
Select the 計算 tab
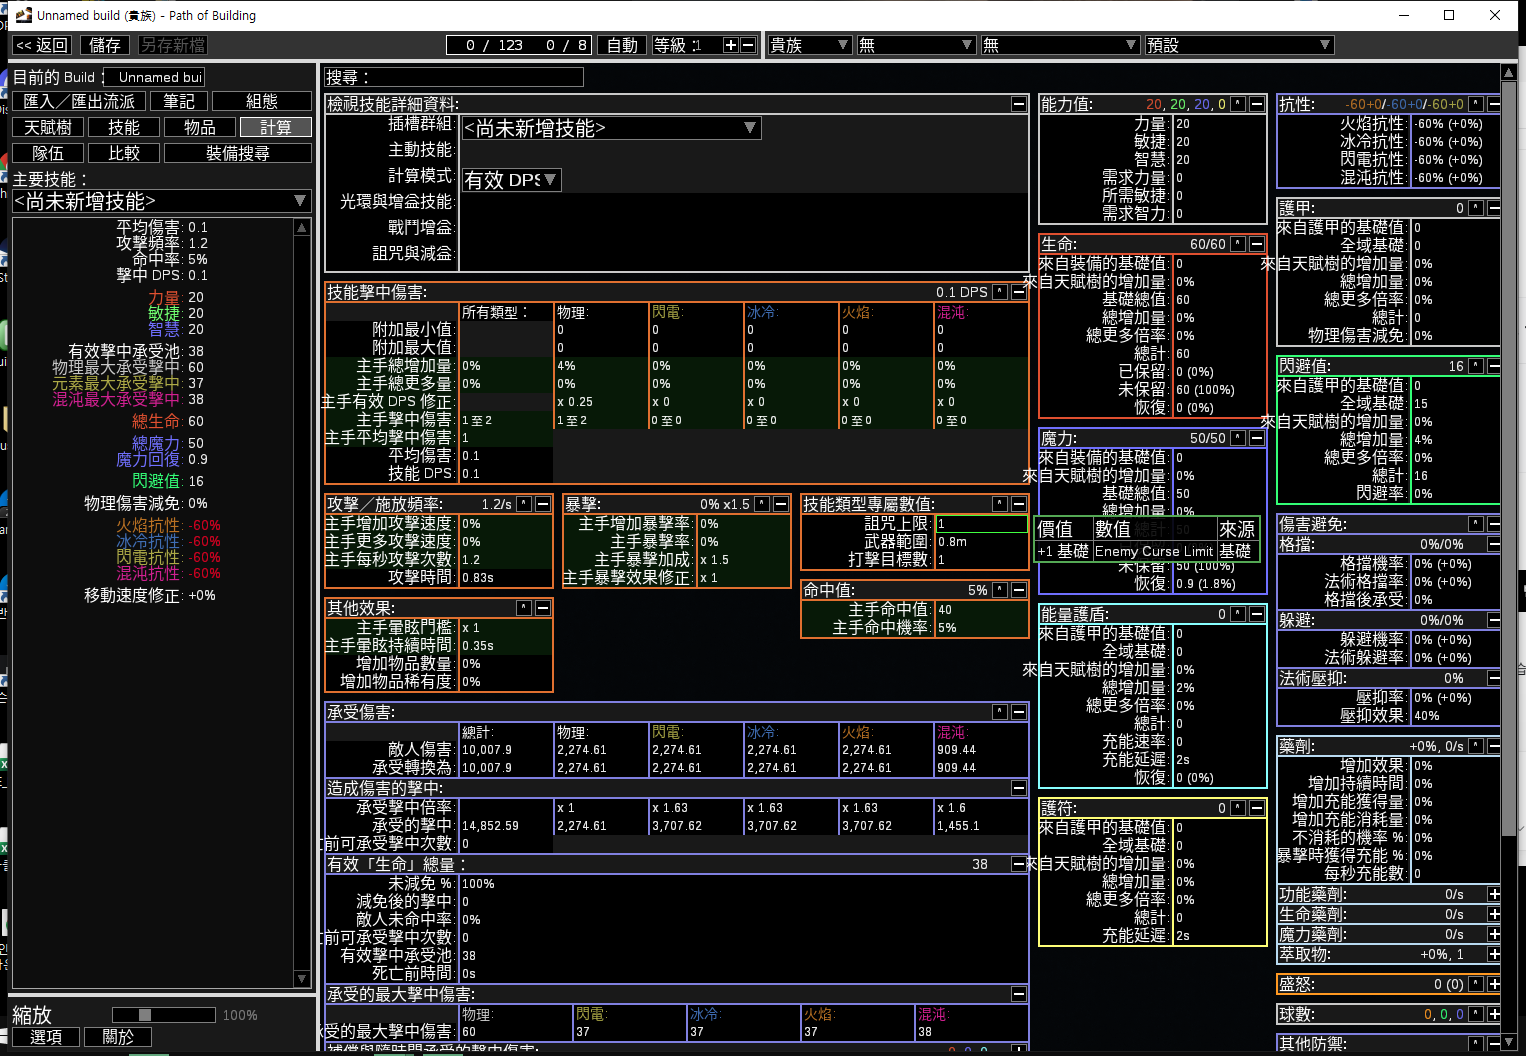[x=276, y=127]
